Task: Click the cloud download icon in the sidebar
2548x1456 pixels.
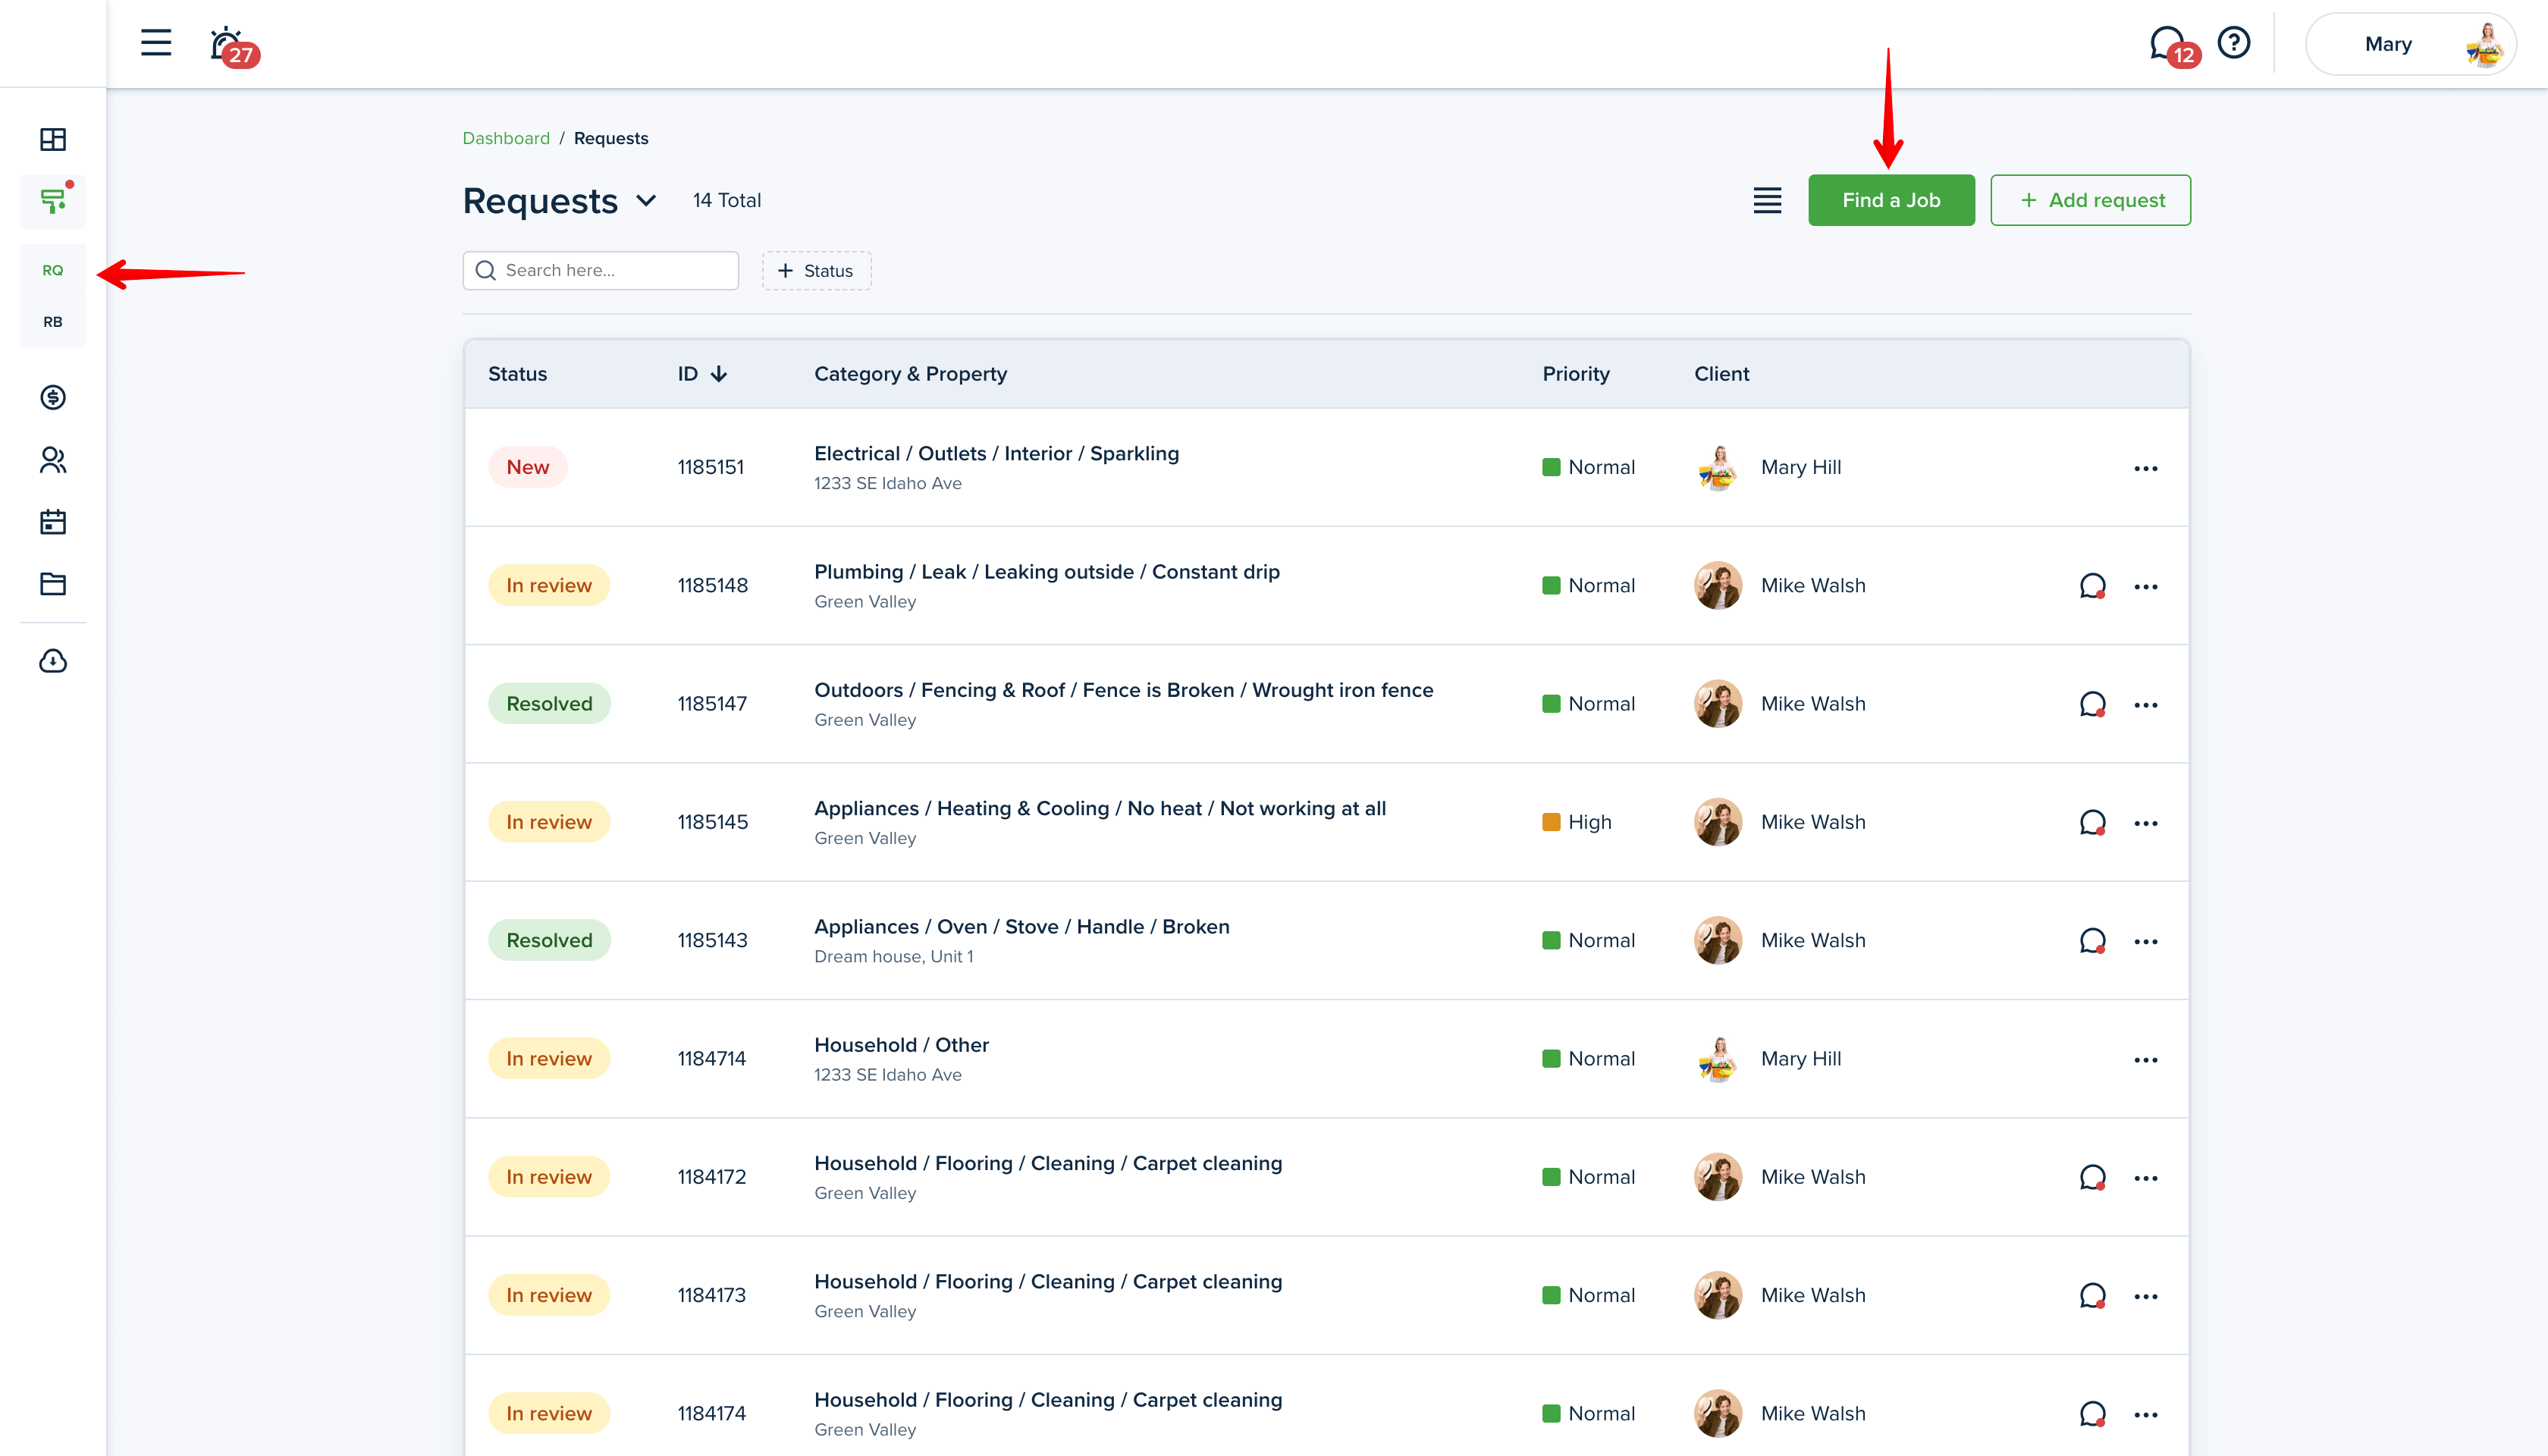Action: [53, 661]
